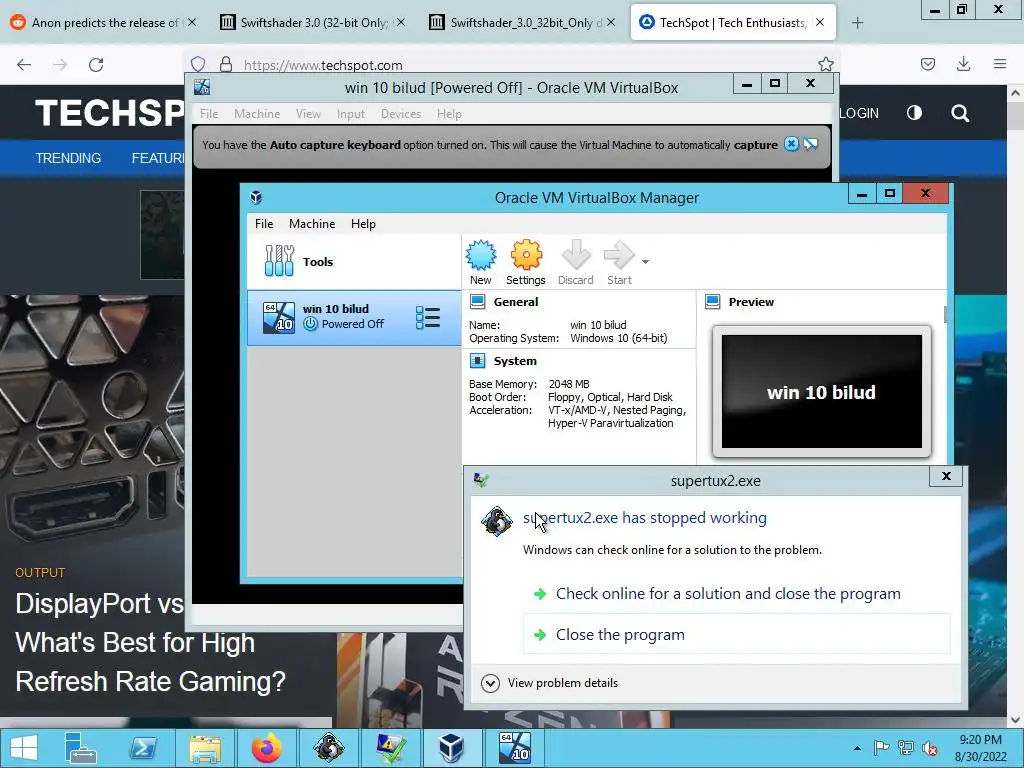Viewport: 1024px width, 768px height.
Task: Close the supertux2.exe error dialog
Action: (x=946, y=476)
